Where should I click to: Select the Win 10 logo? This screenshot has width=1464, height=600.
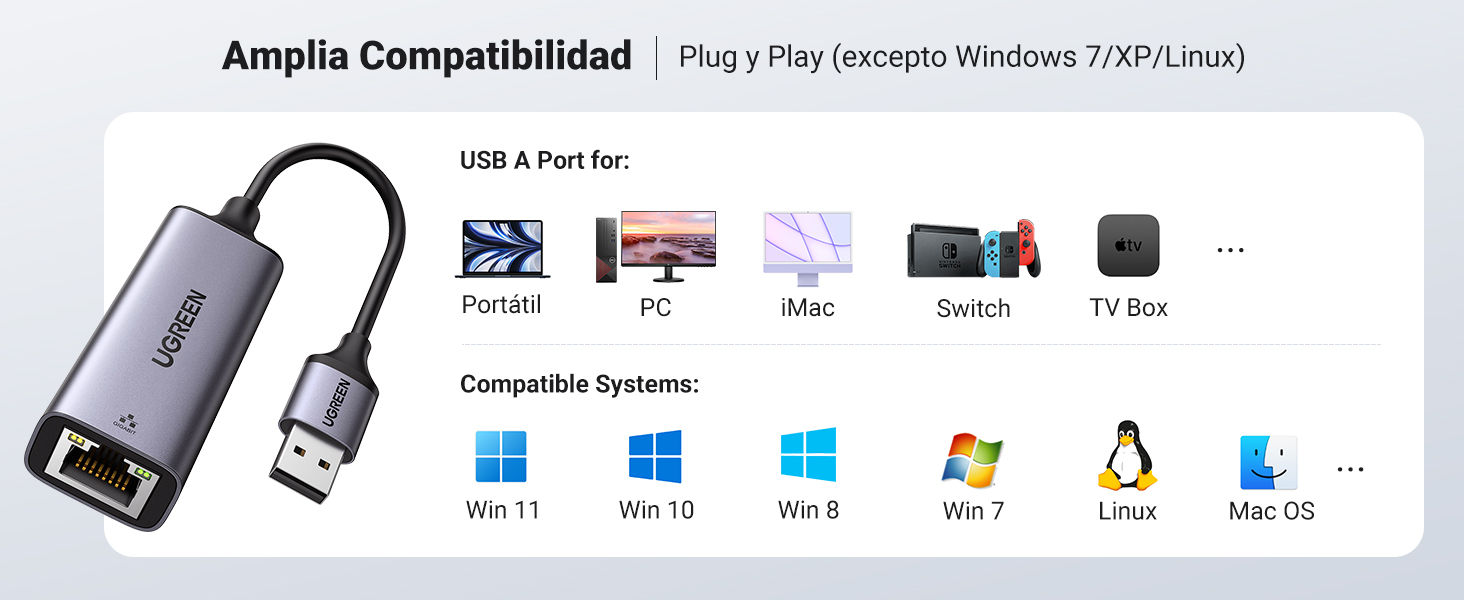655,457
